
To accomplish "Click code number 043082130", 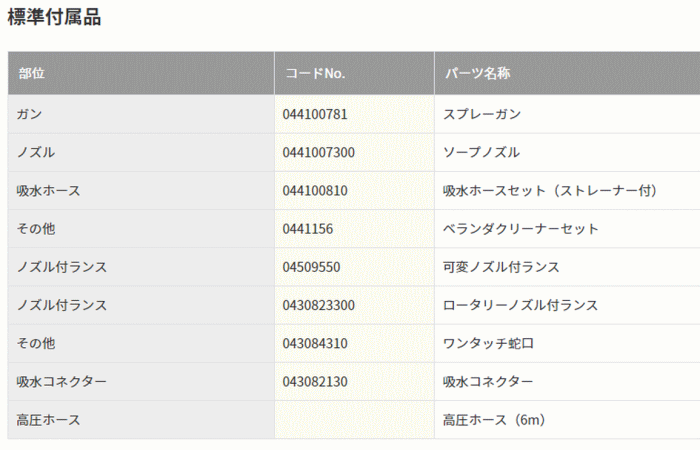I will coord(315,382).
